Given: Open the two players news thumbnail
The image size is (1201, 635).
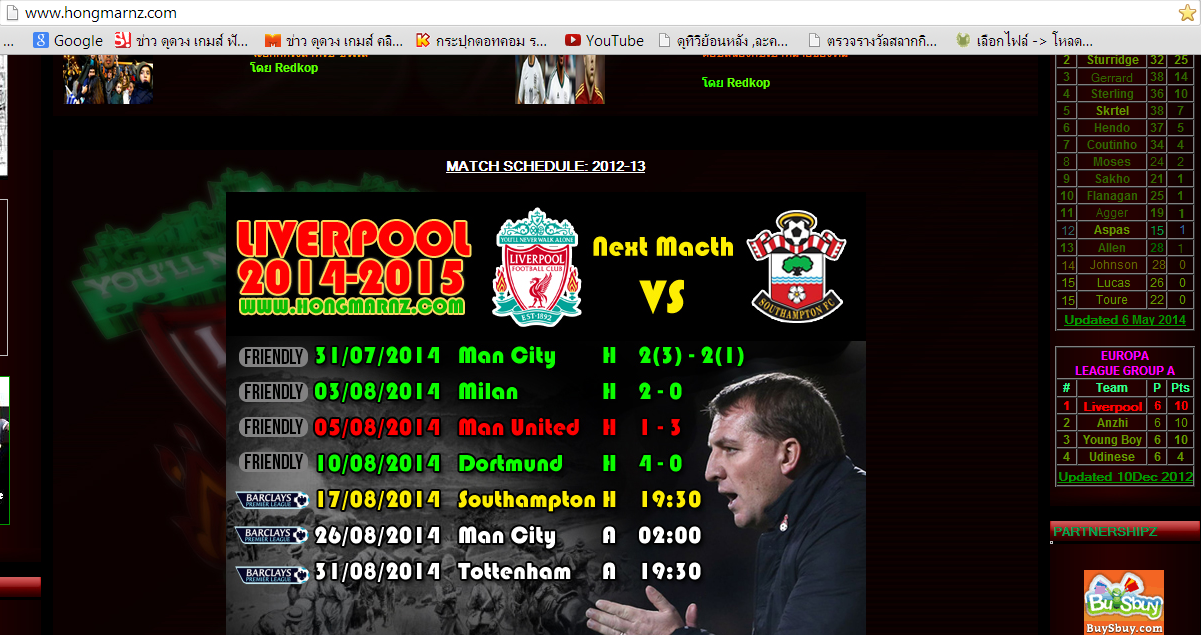Looking at the screenshot, I should point(560,79).
